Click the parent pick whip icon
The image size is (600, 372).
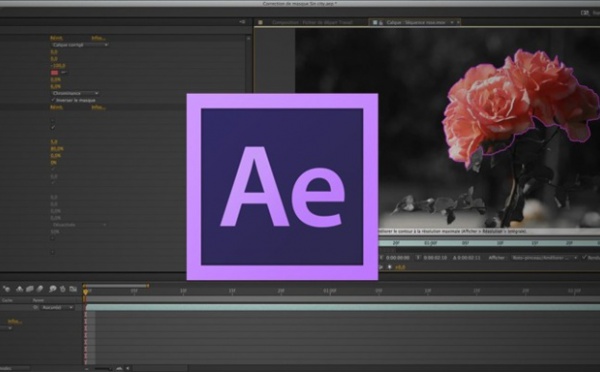35,307
